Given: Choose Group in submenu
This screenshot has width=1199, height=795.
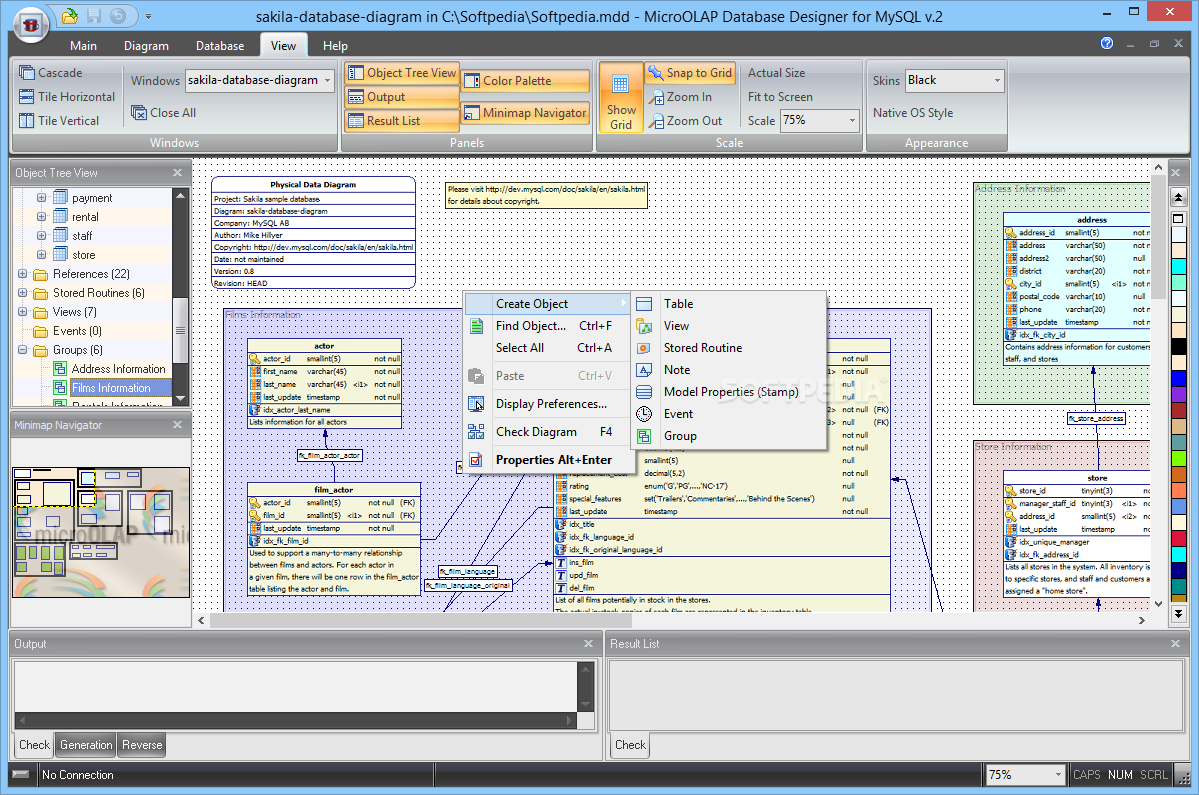Looking at the screenshot, I should tap(729, 436).
